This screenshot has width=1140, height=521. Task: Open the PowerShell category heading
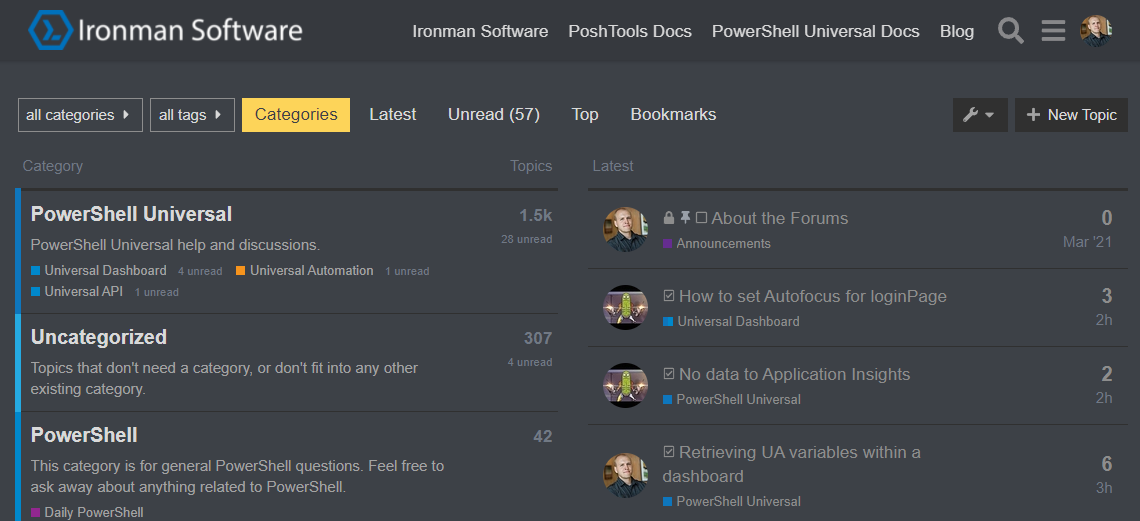pos(84,435)
